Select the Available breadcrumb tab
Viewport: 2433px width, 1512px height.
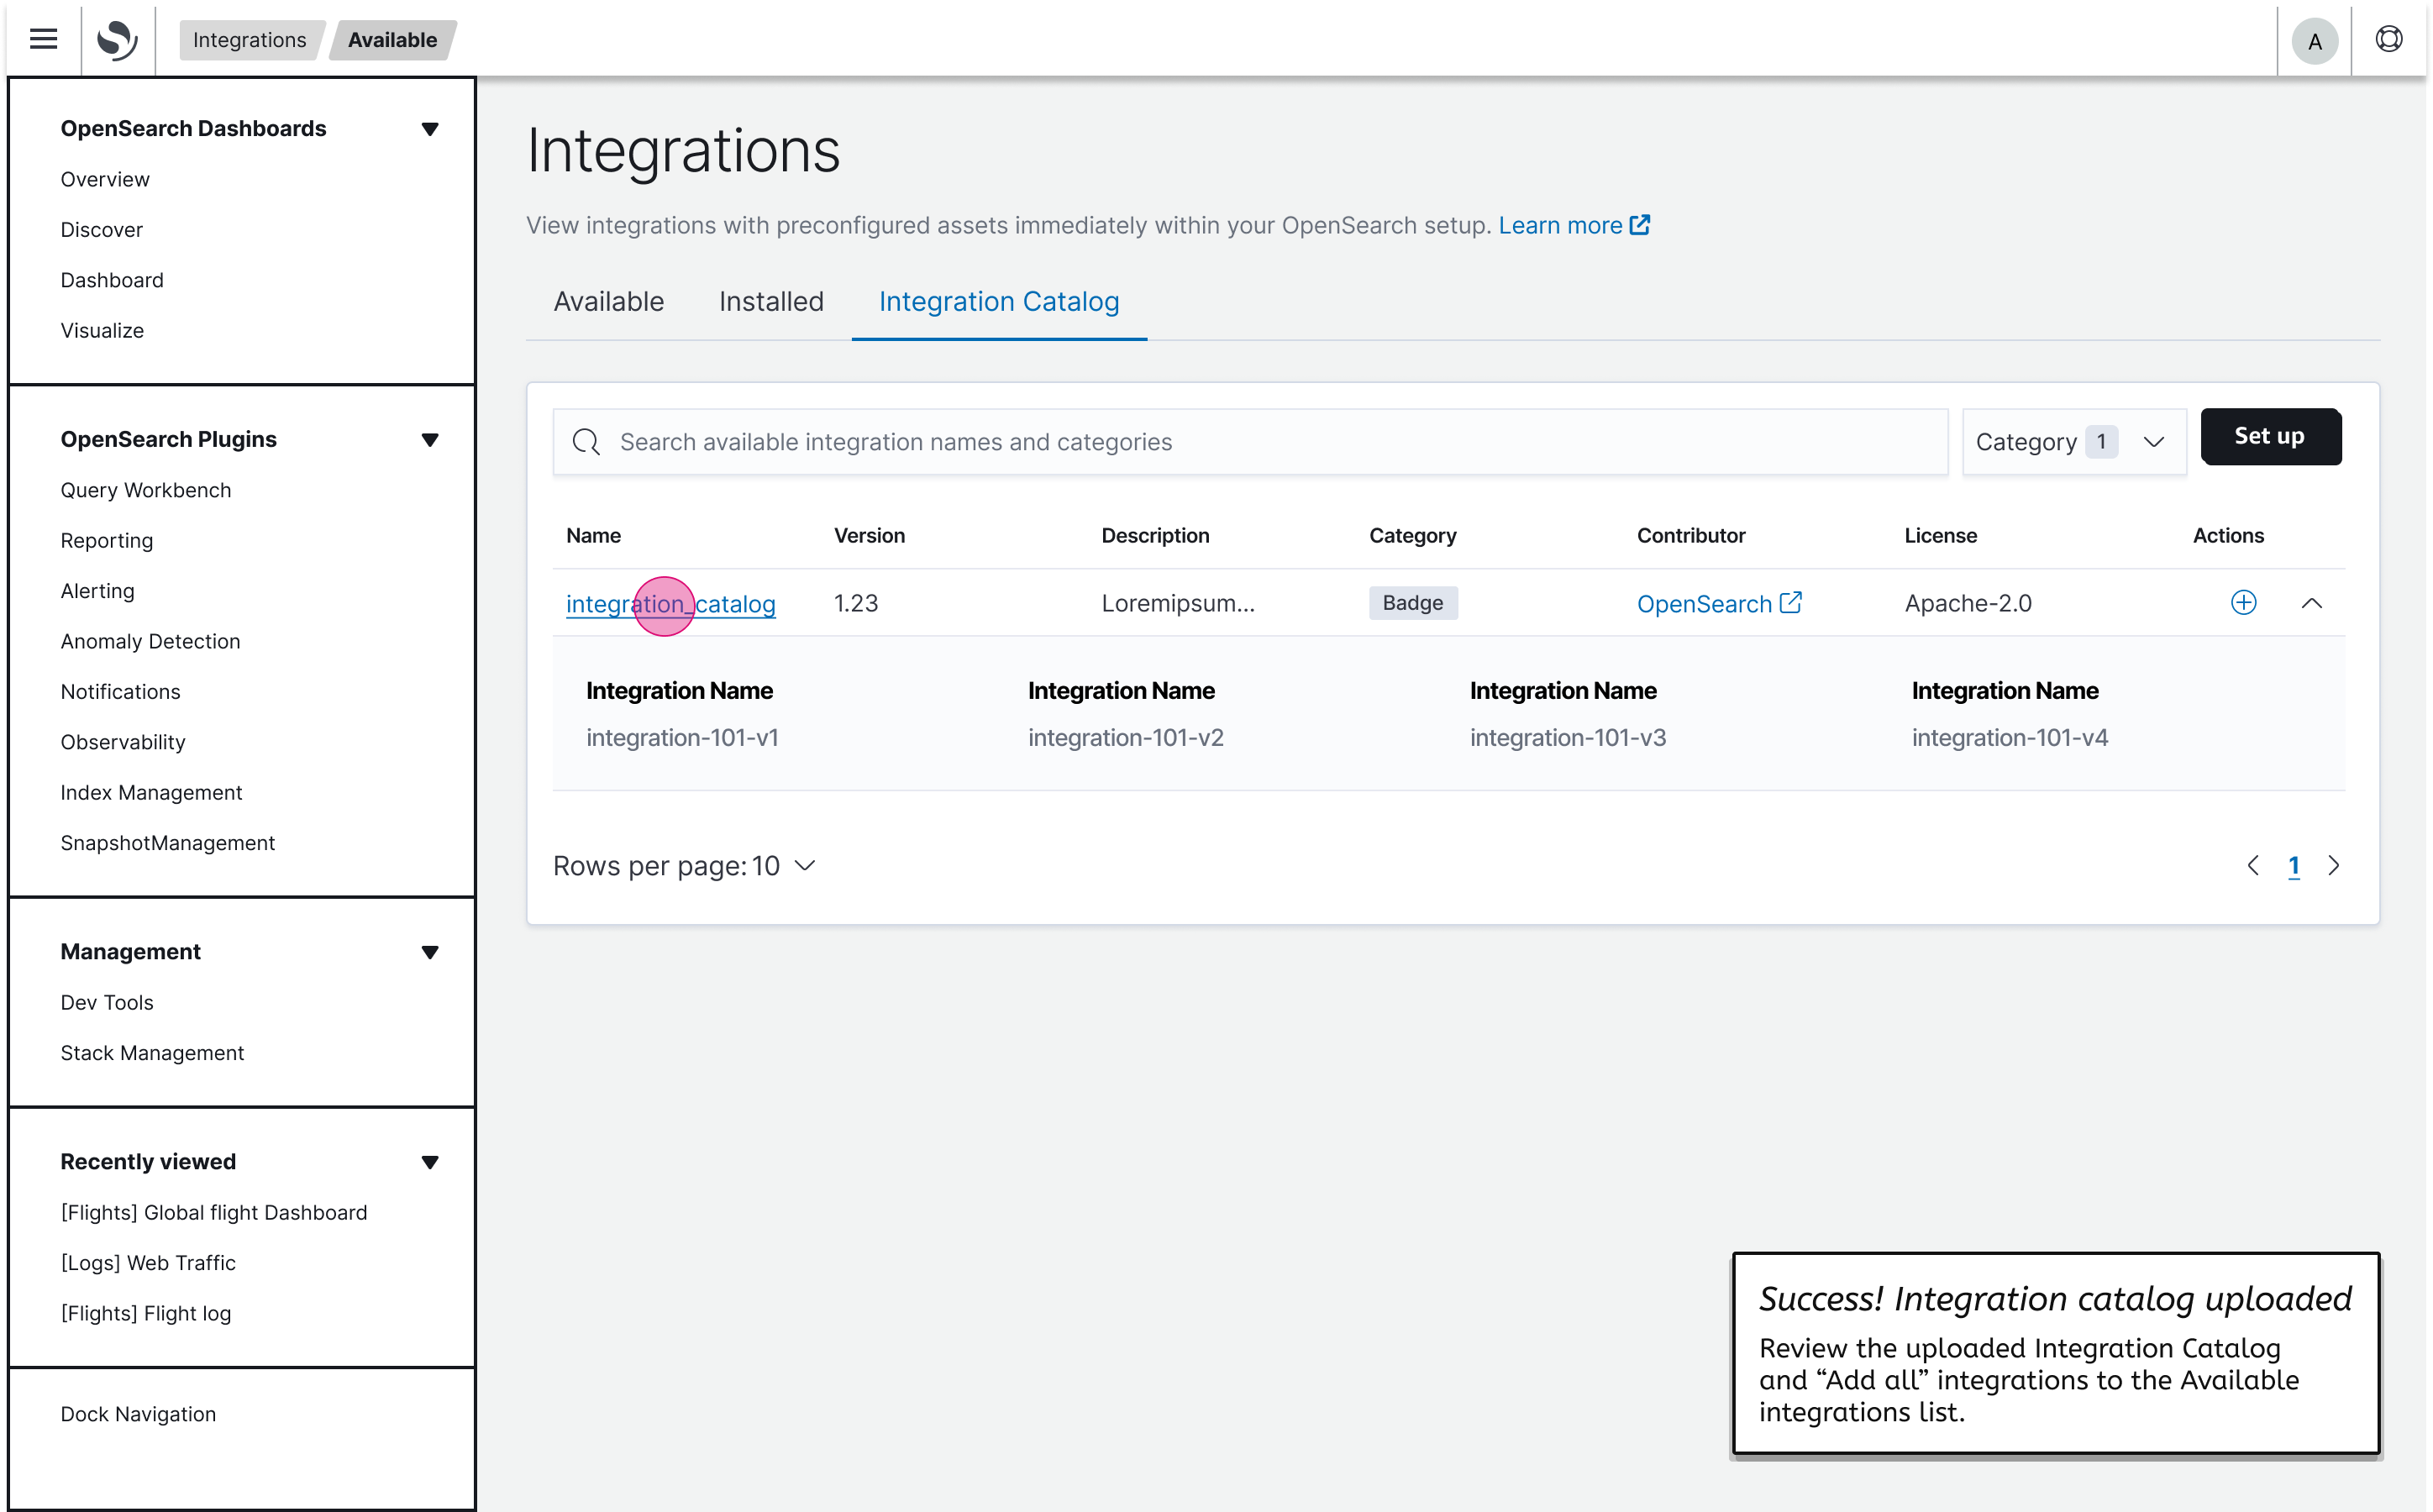pos(392,40)
